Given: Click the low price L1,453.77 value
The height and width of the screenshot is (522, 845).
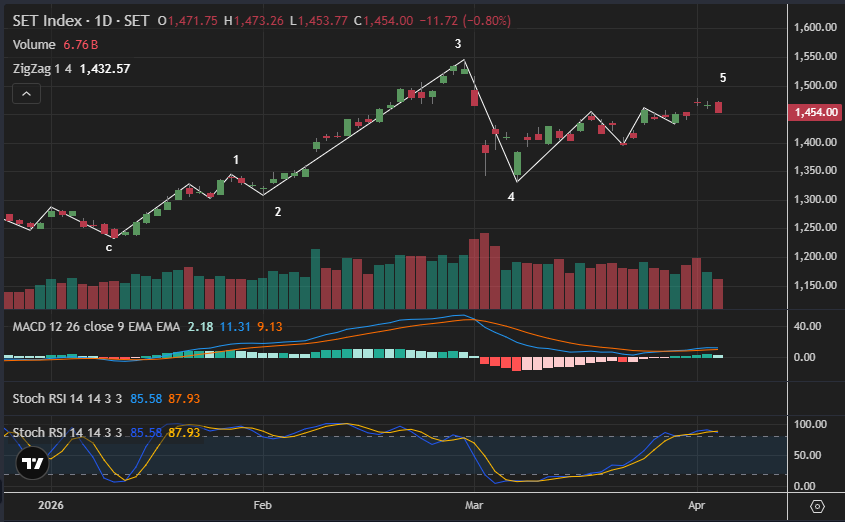Looking at the screenshot, I should pyautogui.click(x=318, y=21).
